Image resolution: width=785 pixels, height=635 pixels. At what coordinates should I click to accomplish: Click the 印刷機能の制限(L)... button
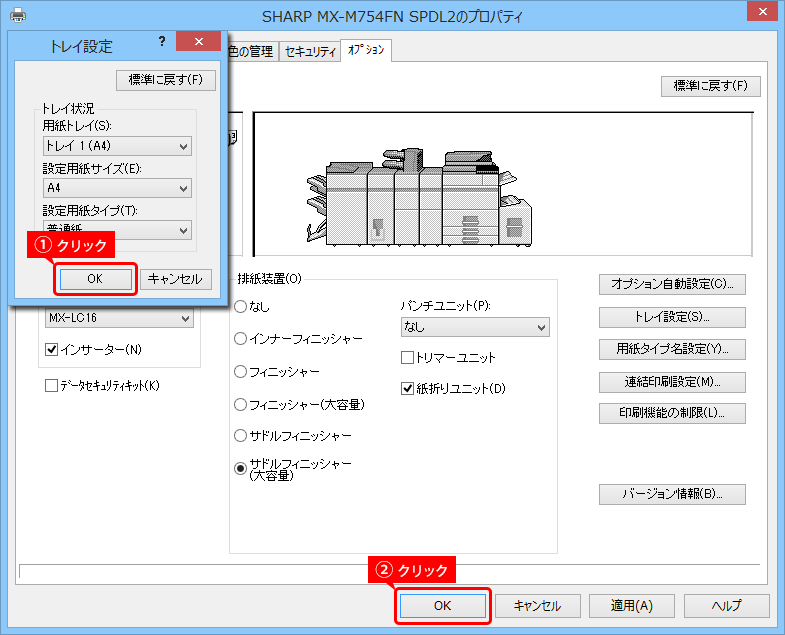pos(672,413)
